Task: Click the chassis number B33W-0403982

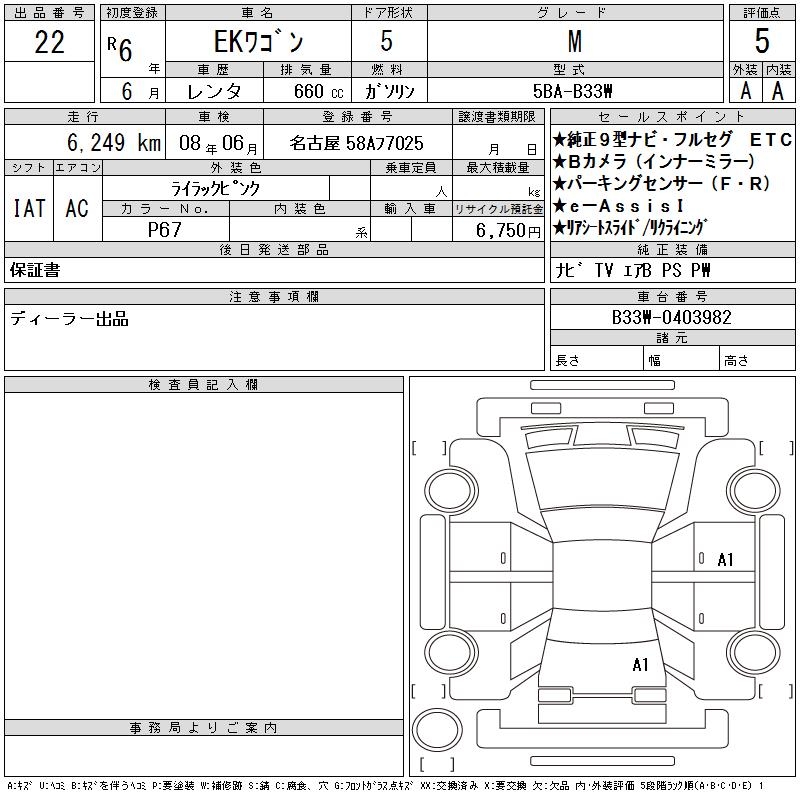Action: tap(672, 318)
